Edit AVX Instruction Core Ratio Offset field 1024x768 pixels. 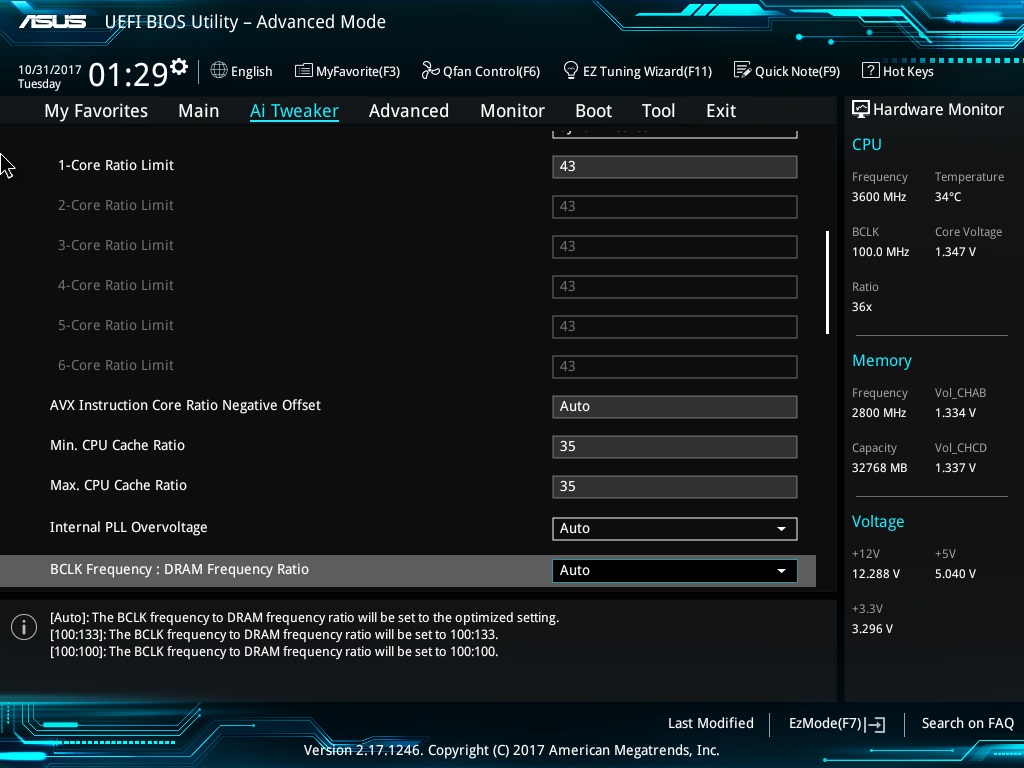click(675, 406)
